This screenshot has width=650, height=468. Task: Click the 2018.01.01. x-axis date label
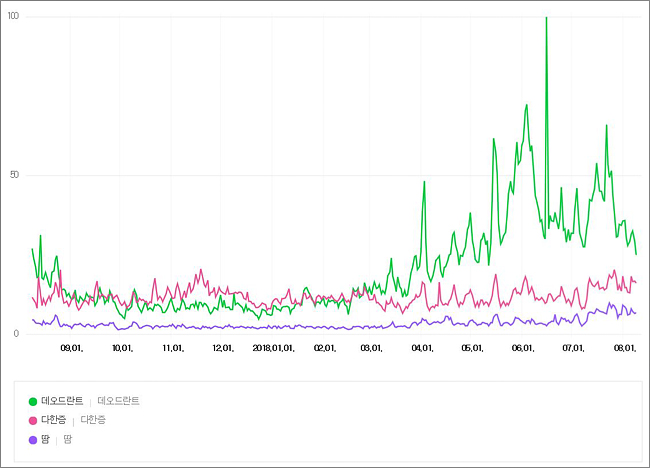274,348
